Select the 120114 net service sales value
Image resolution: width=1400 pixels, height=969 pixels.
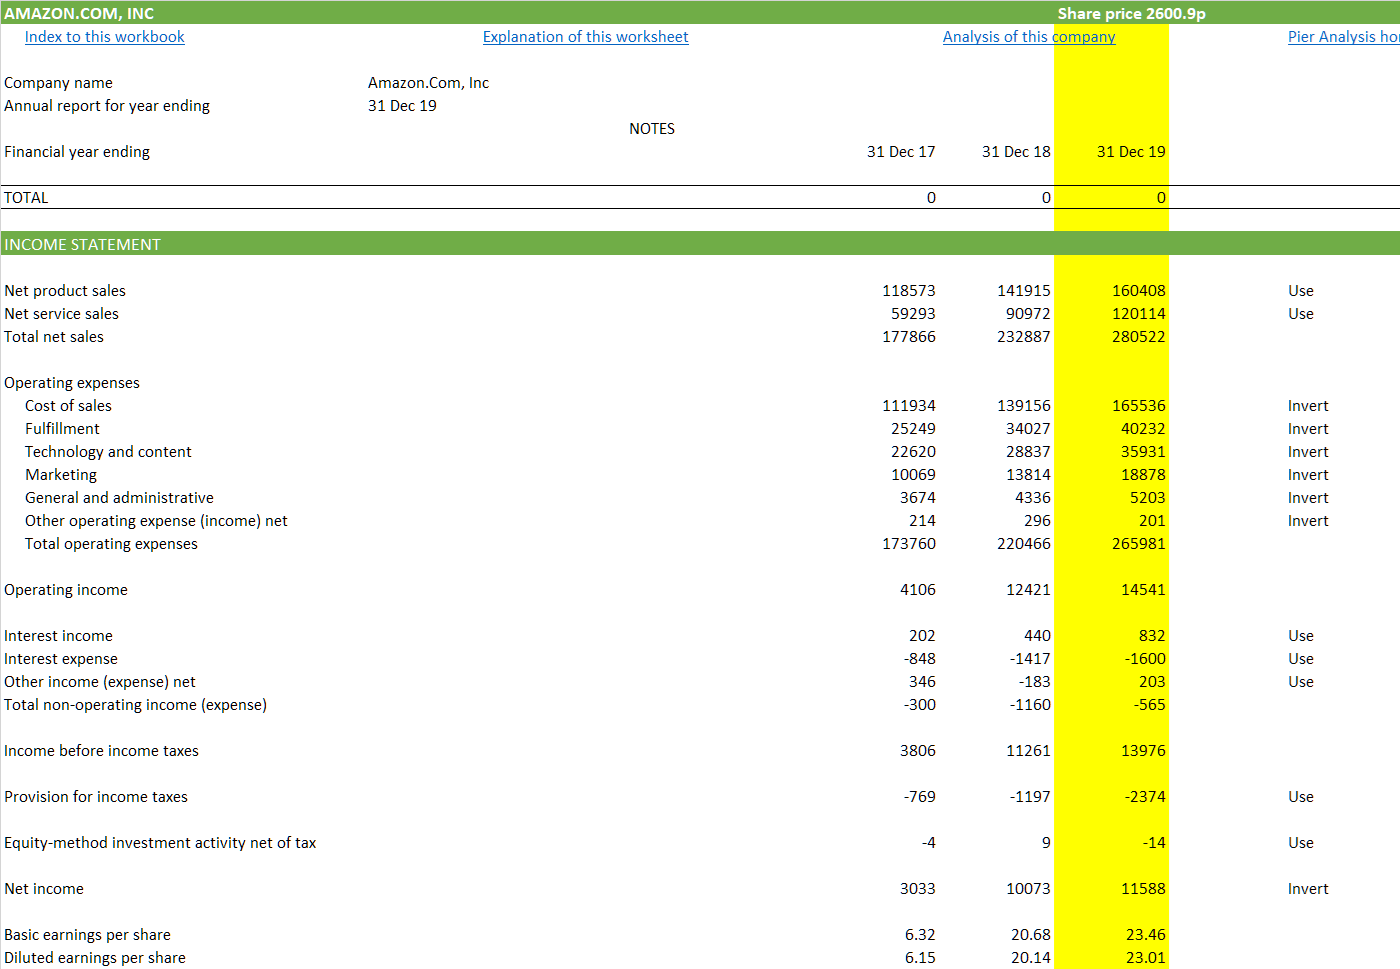(1139, 314)
